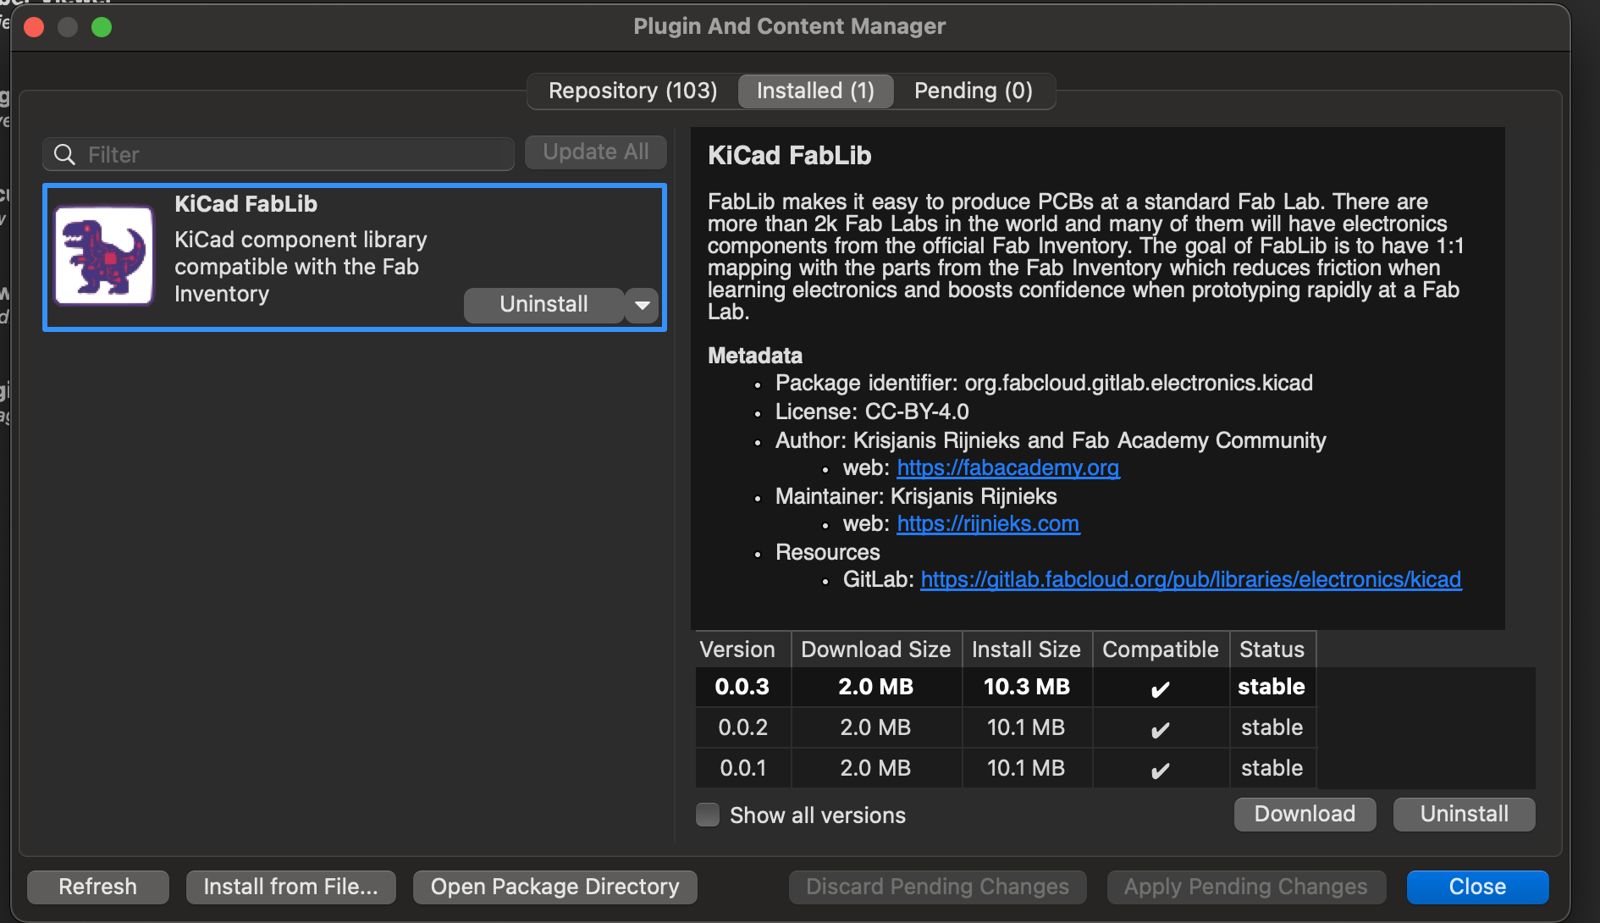
Task: Click Apply Pending Changes button
Action: tap(1246, 887)
